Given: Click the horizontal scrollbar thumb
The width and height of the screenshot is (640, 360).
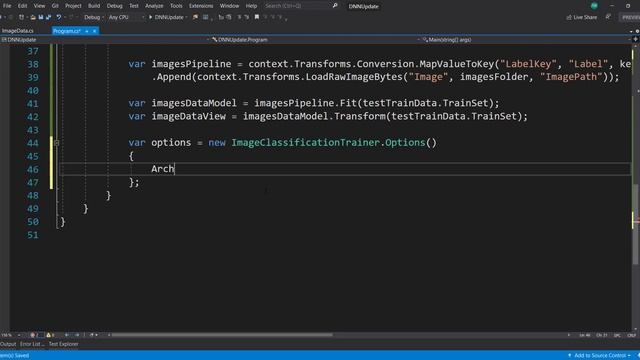Looking at the screenshot, I should [x=222, y=335].
